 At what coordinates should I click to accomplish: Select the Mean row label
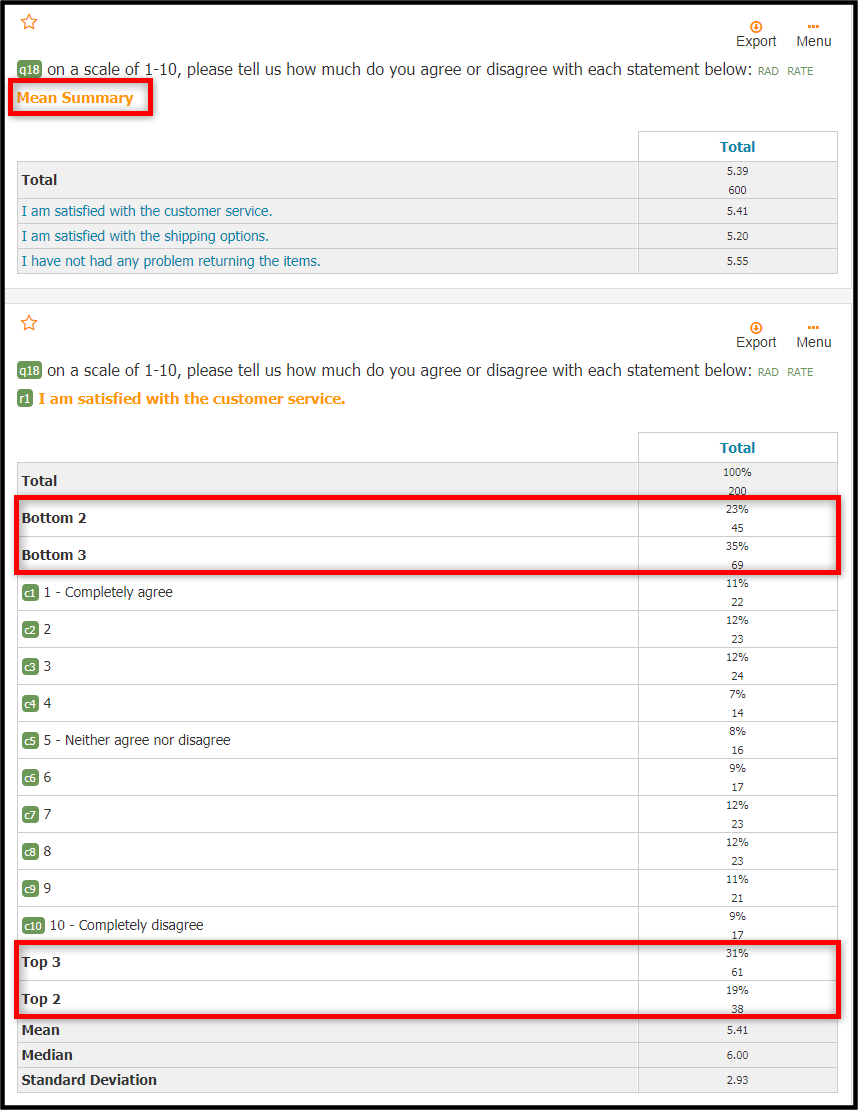pos(40,1030)
